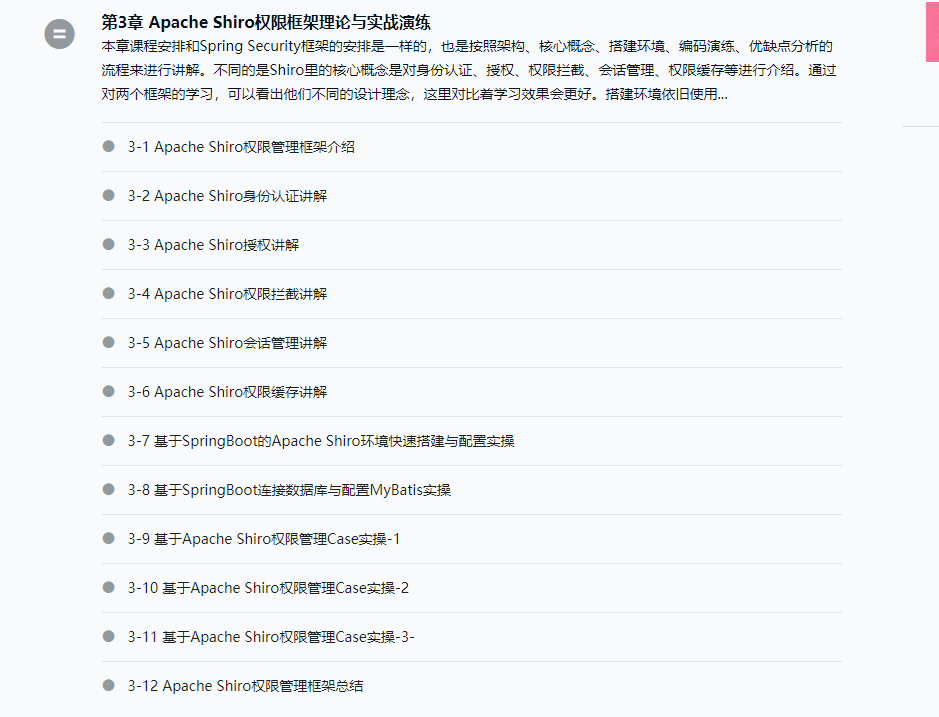Click the chapter 3 list icon
The height and width of the screenshot is (717, 939).
click(x=59, y=34)
